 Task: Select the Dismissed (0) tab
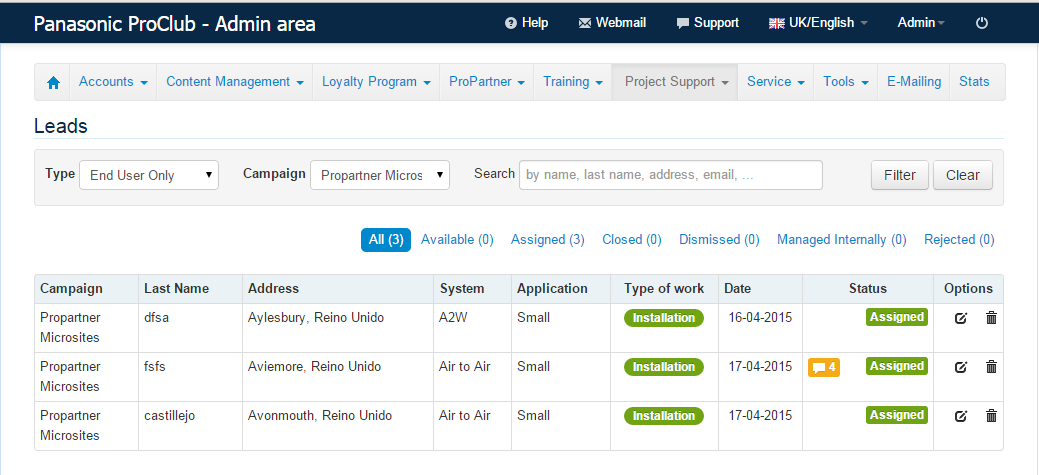click(x=719, y=240)
